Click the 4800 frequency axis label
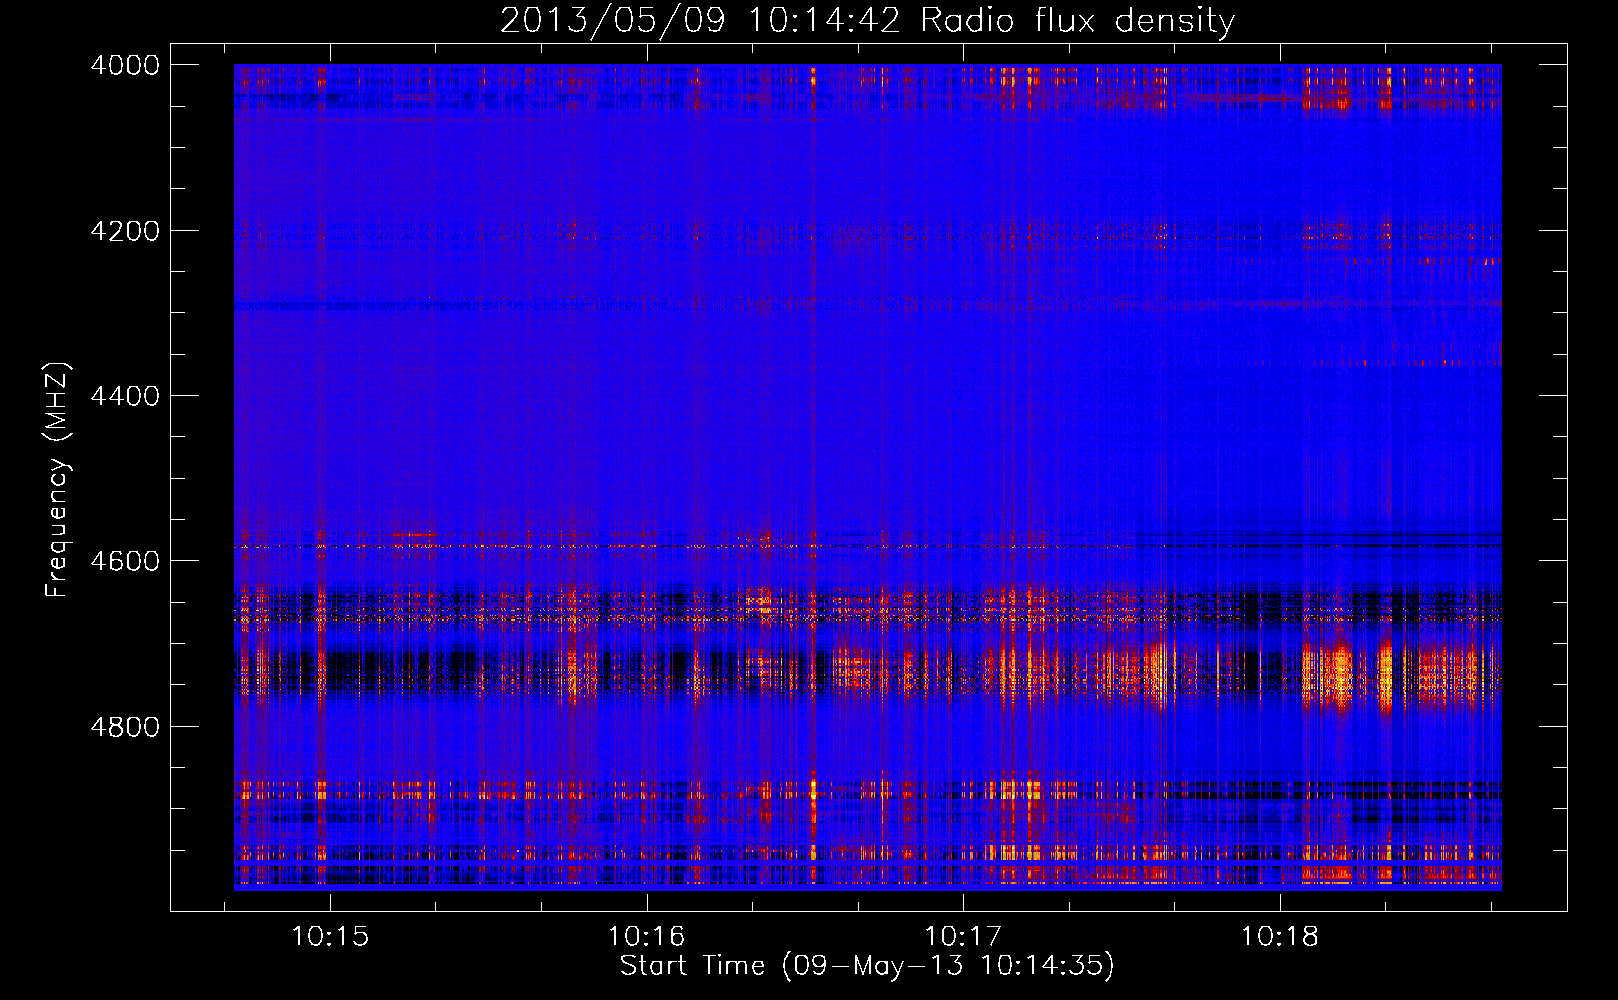1618x1000 pixels. coord(125,727)
